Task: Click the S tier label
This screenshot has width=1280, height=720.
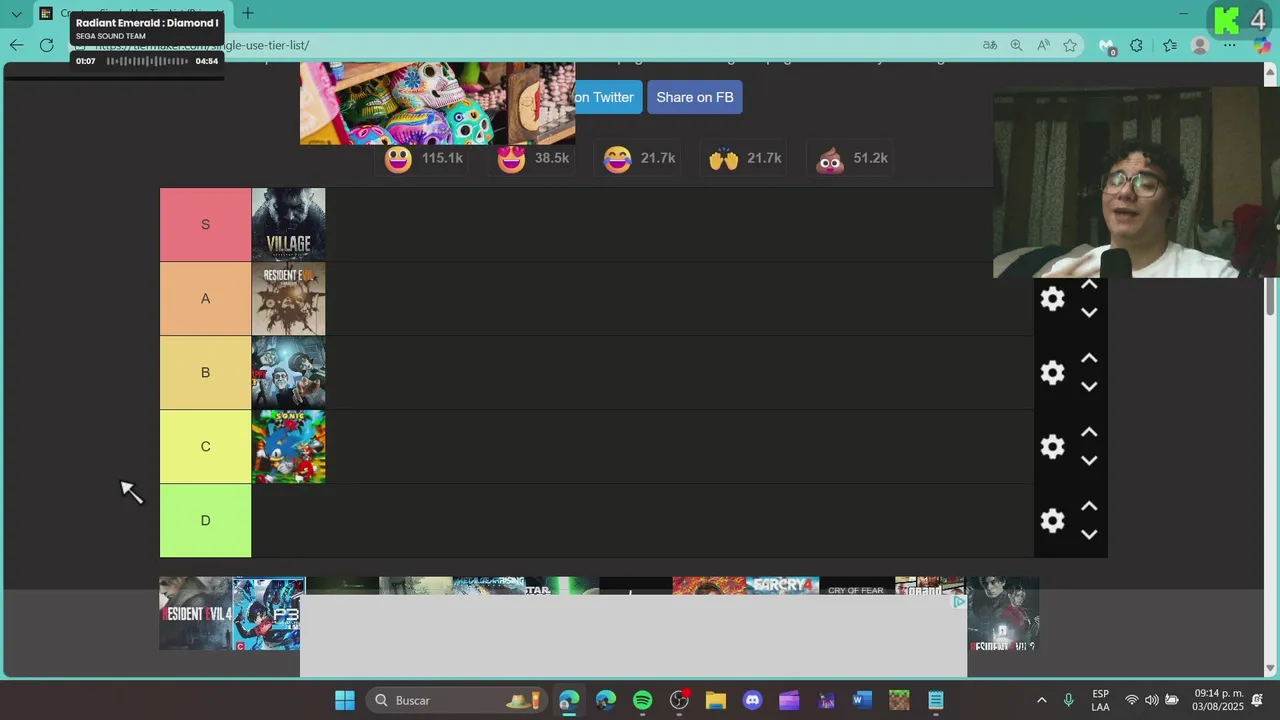Action: coord(205,225)
